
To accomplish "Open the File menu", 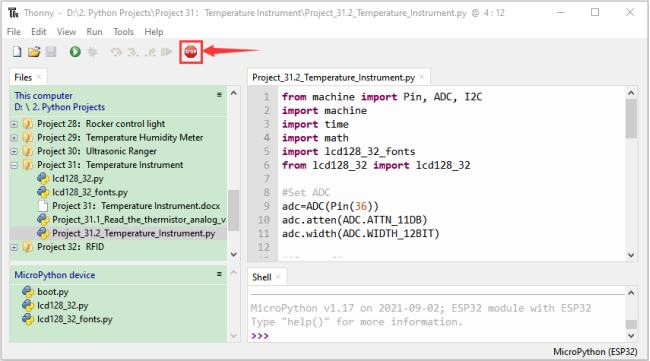I will pos(14,32).
